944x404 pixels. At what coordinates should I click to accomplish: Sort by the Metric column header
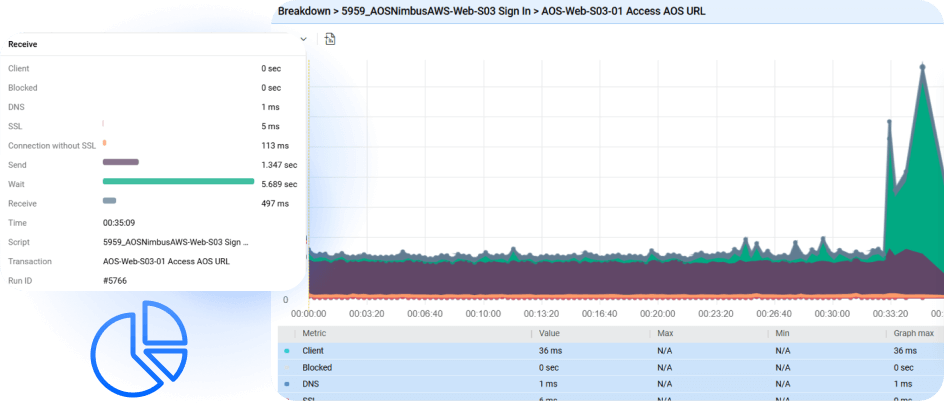pos(314,334)
